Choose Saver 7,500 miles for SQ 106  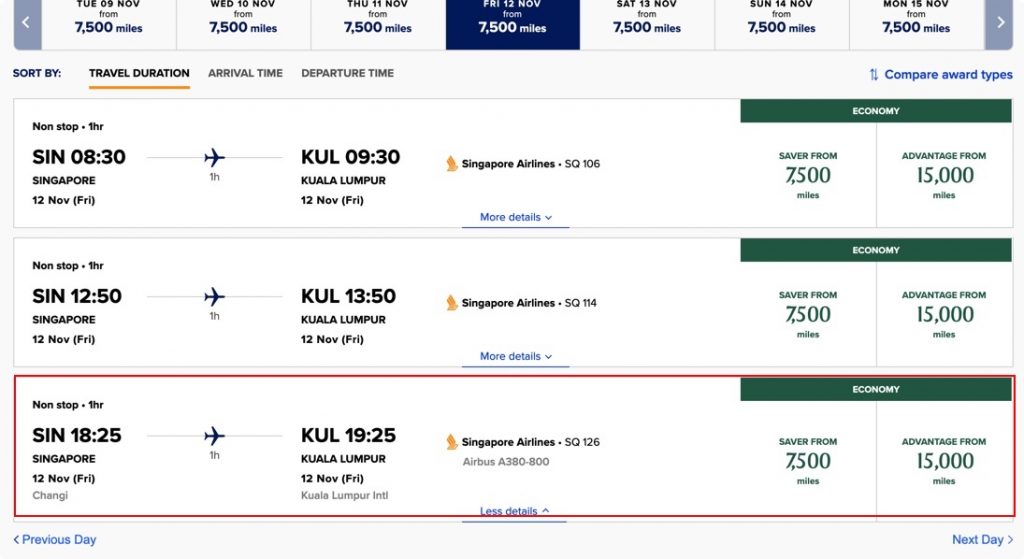point(808,175)
